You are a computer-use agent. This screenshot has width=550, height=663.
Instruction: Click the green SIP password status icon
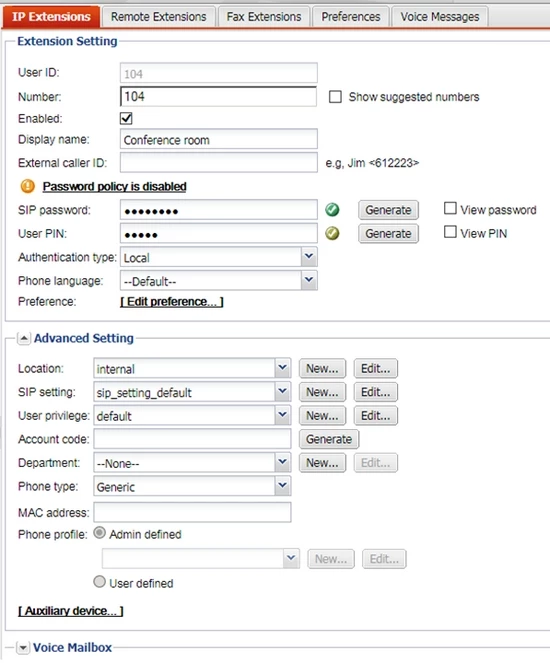point(332,210)
